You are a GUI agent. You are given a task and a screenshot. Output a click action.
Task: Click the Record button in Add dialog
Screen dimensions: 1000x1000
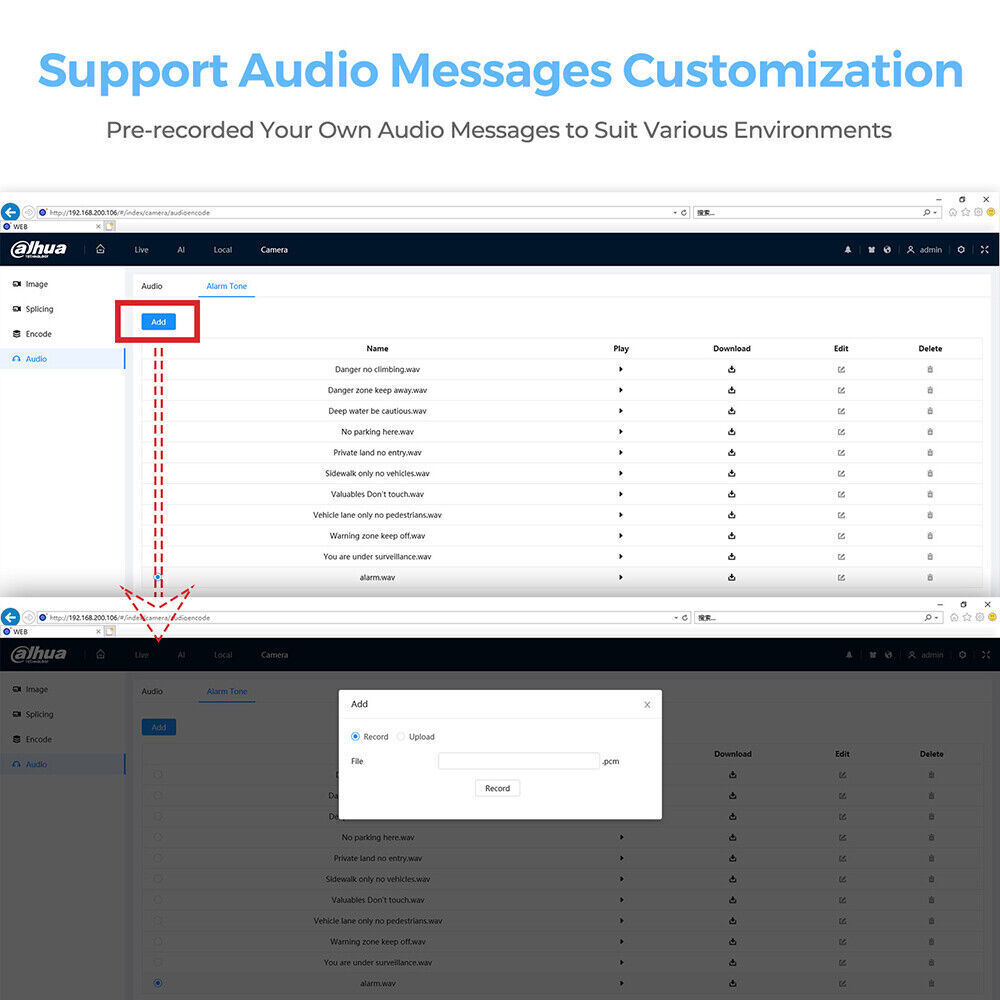tap(497, 788)
